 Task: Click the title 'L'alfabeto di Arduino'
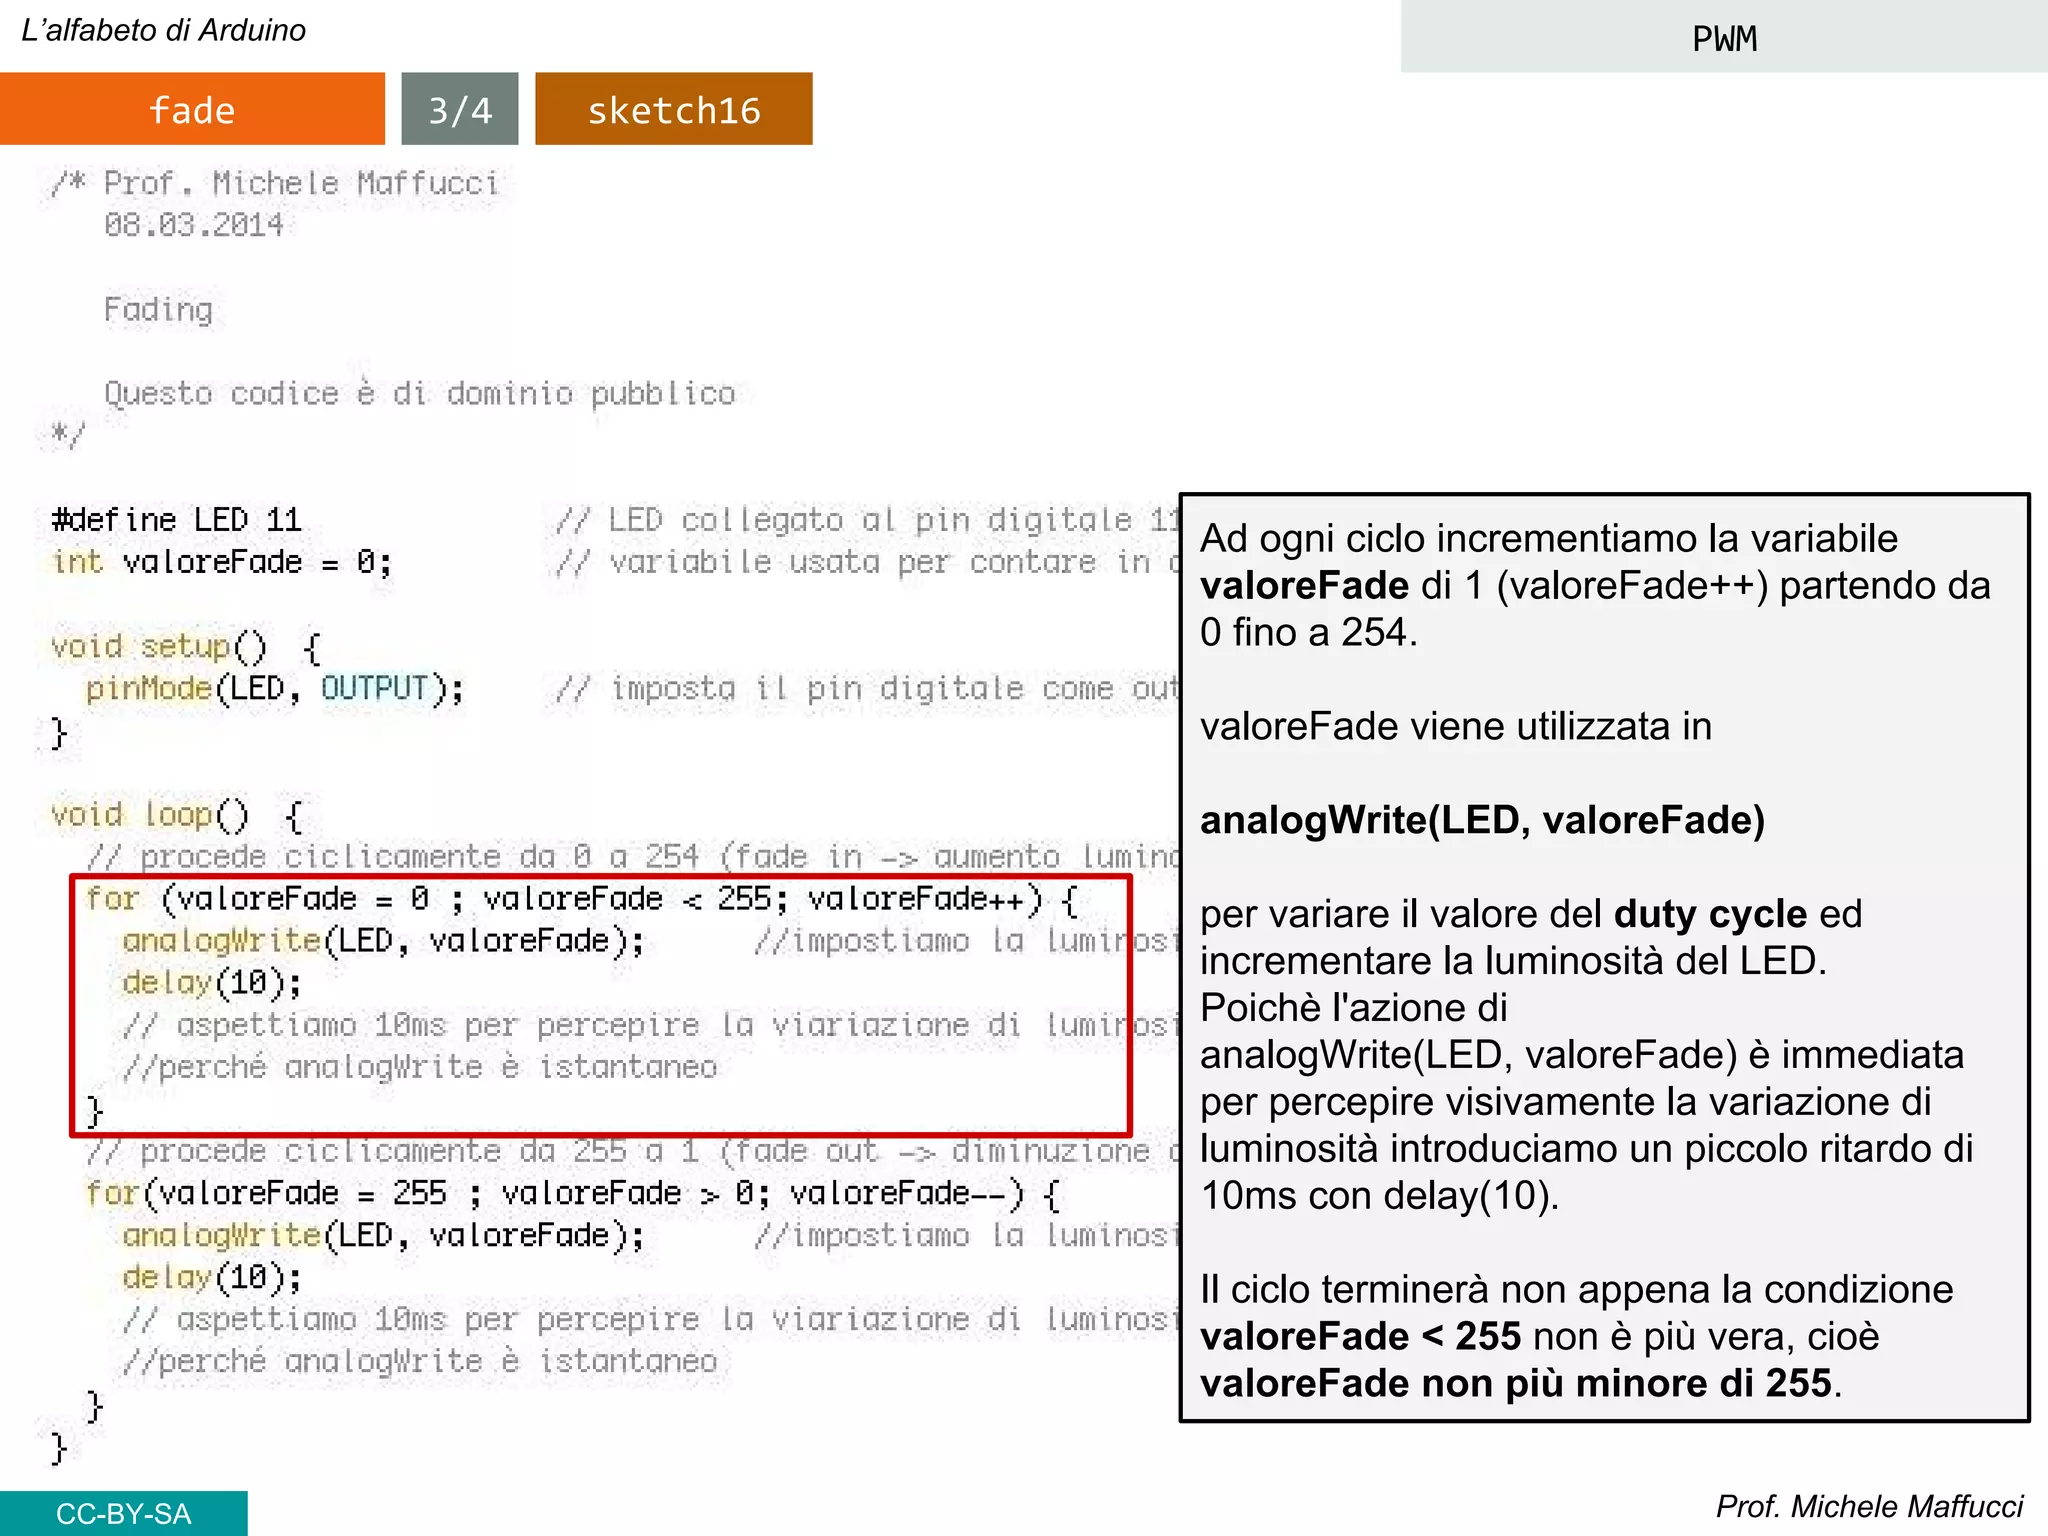pos(164,30)
